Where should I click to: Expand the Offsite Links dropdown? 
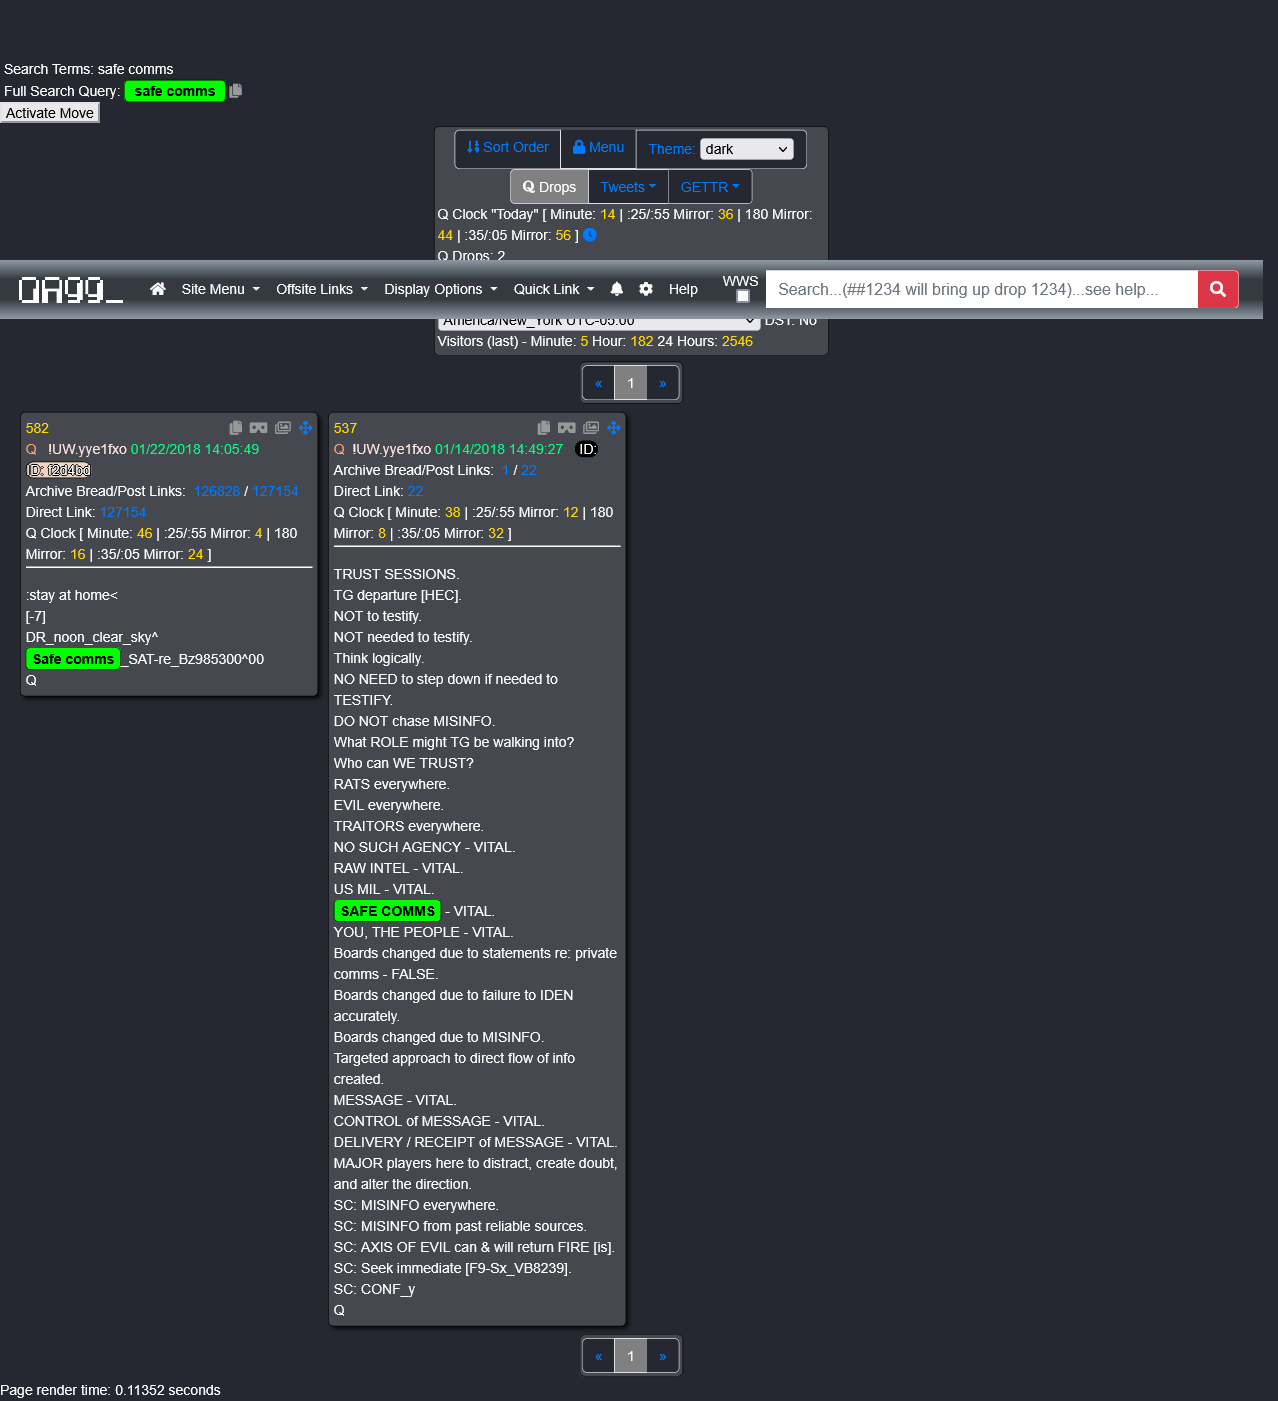(x=322, y=289)
